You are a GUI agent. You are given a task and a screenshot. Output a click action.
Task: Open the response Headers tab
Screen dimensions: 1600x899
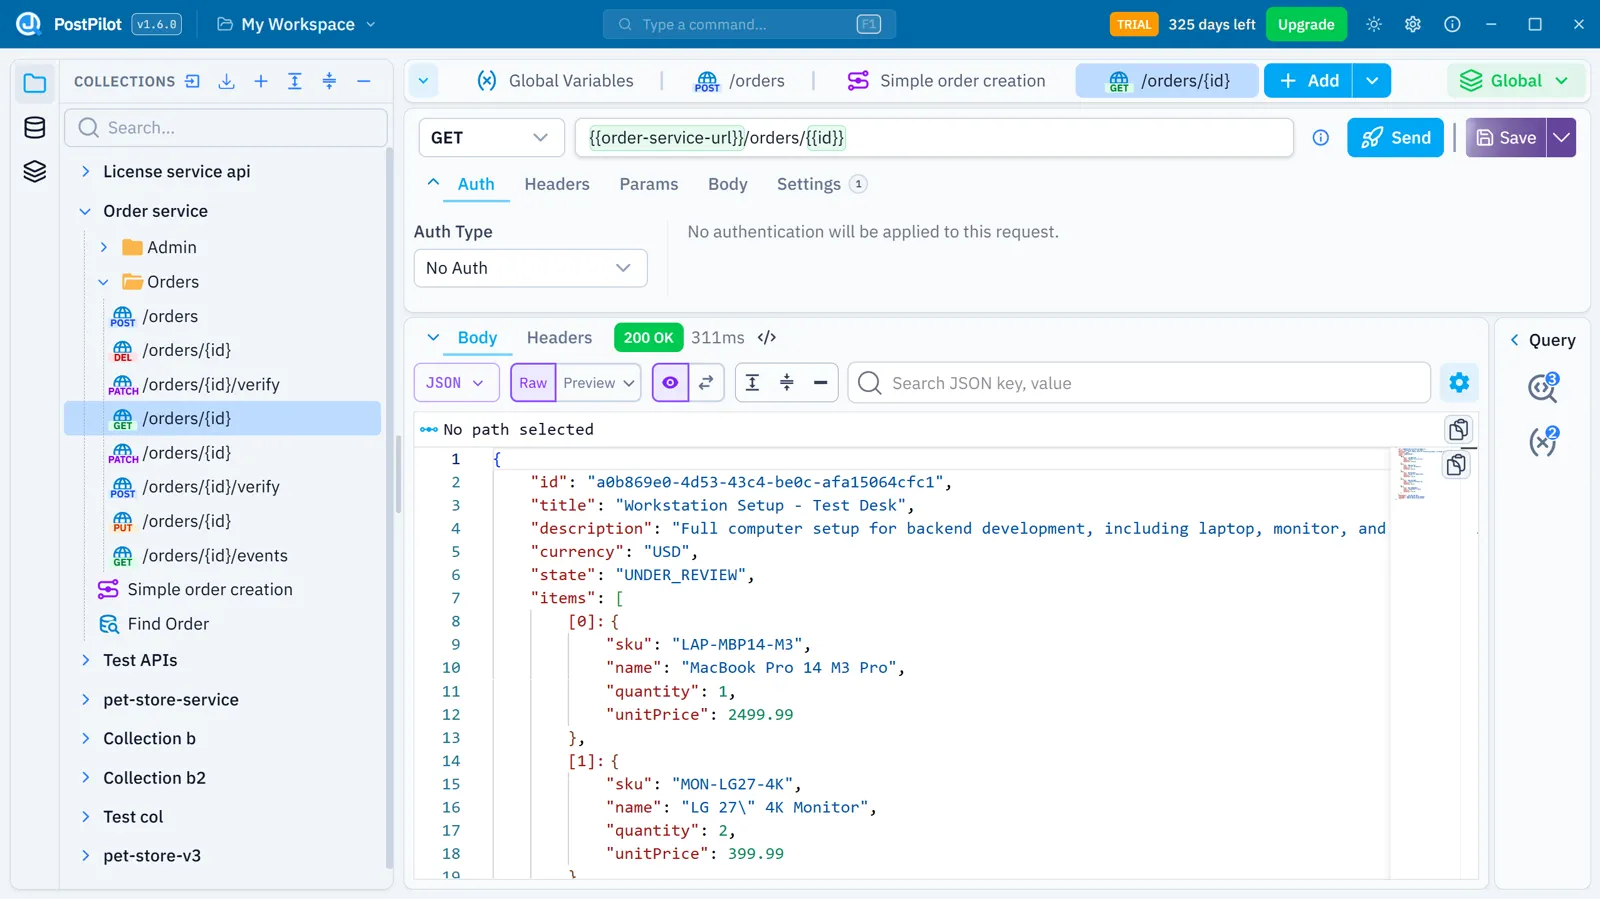[559, 338]
